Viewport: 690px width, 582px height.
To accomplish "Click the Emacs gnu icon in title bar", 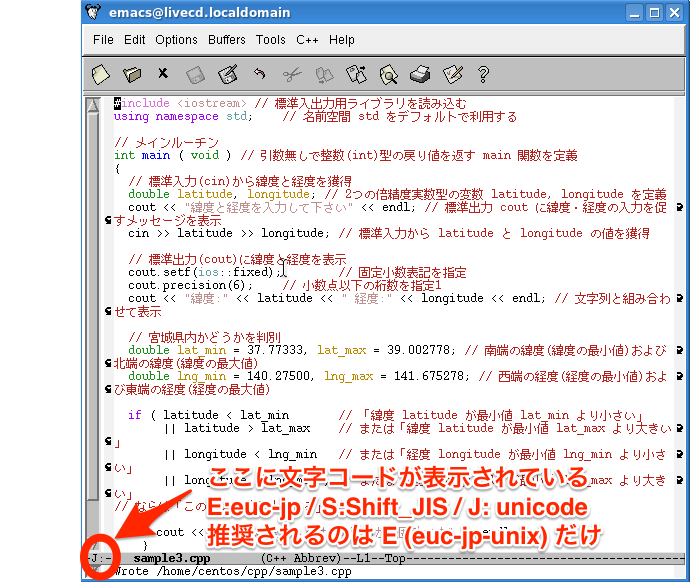I will pos(93,12).
